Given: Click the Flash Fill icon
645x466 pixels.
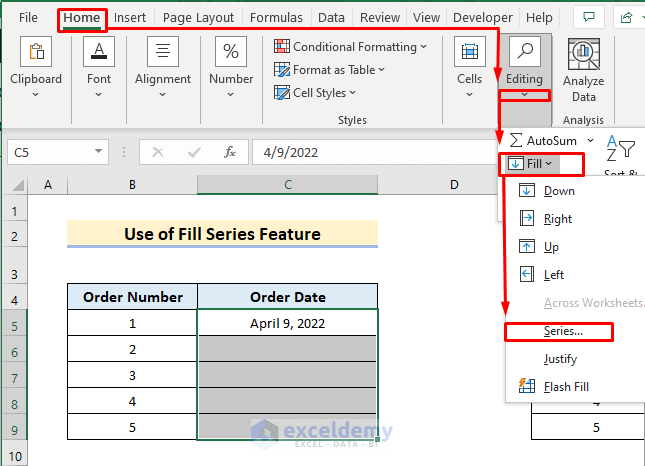Looking at the screenshot, I should click(x=527, y=386).
